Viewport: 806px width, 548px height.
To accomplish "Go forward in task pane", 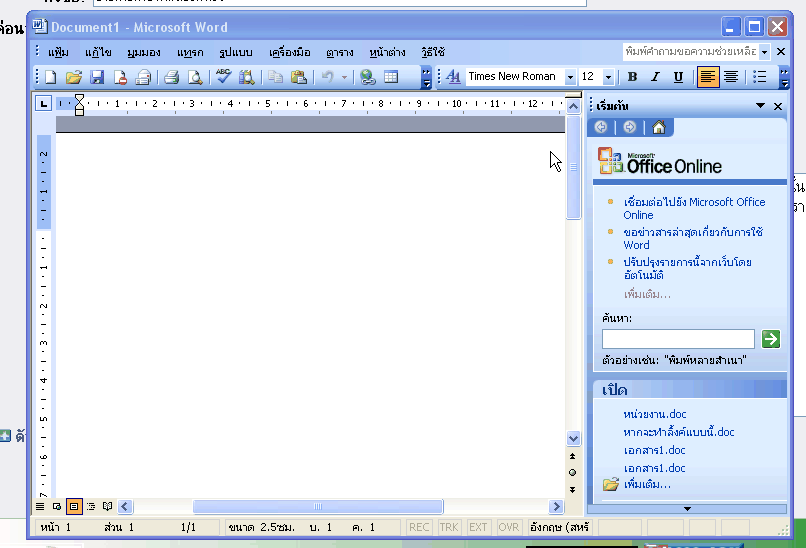I will click(630, 127).
